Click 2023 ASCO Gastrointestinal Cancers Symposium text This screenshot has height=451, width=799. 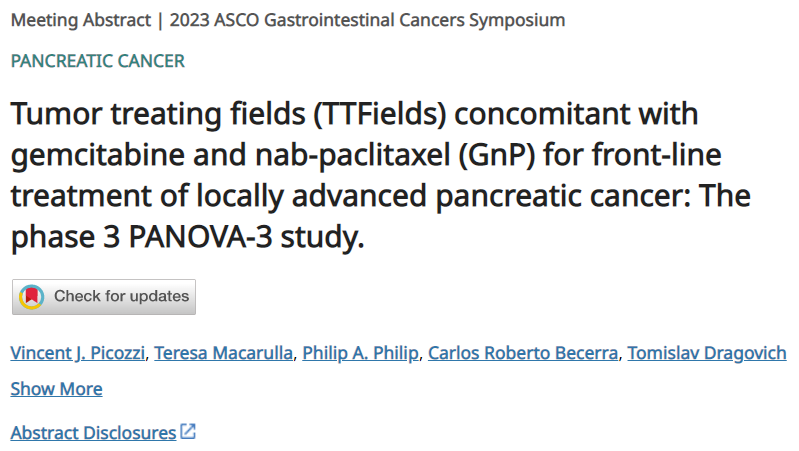pos(367,20)
